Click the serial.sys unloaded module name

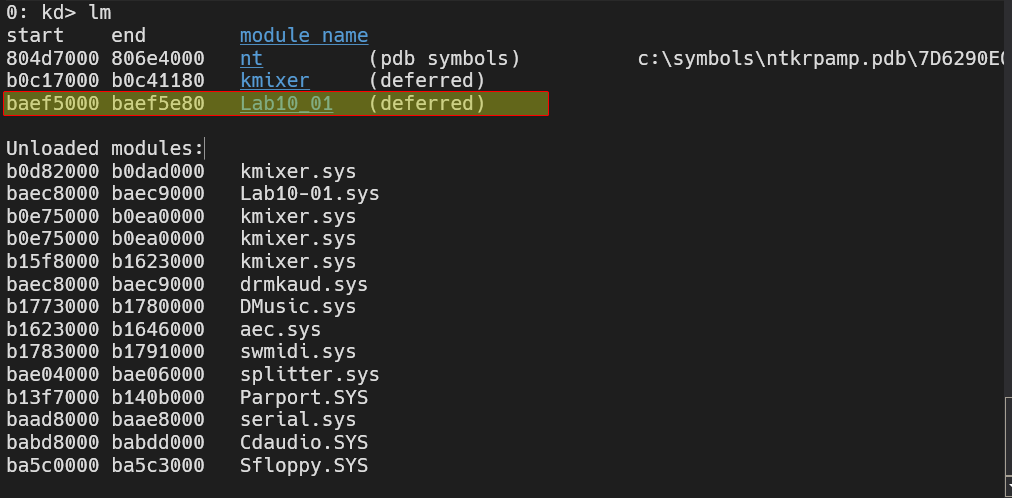point(298,420)
